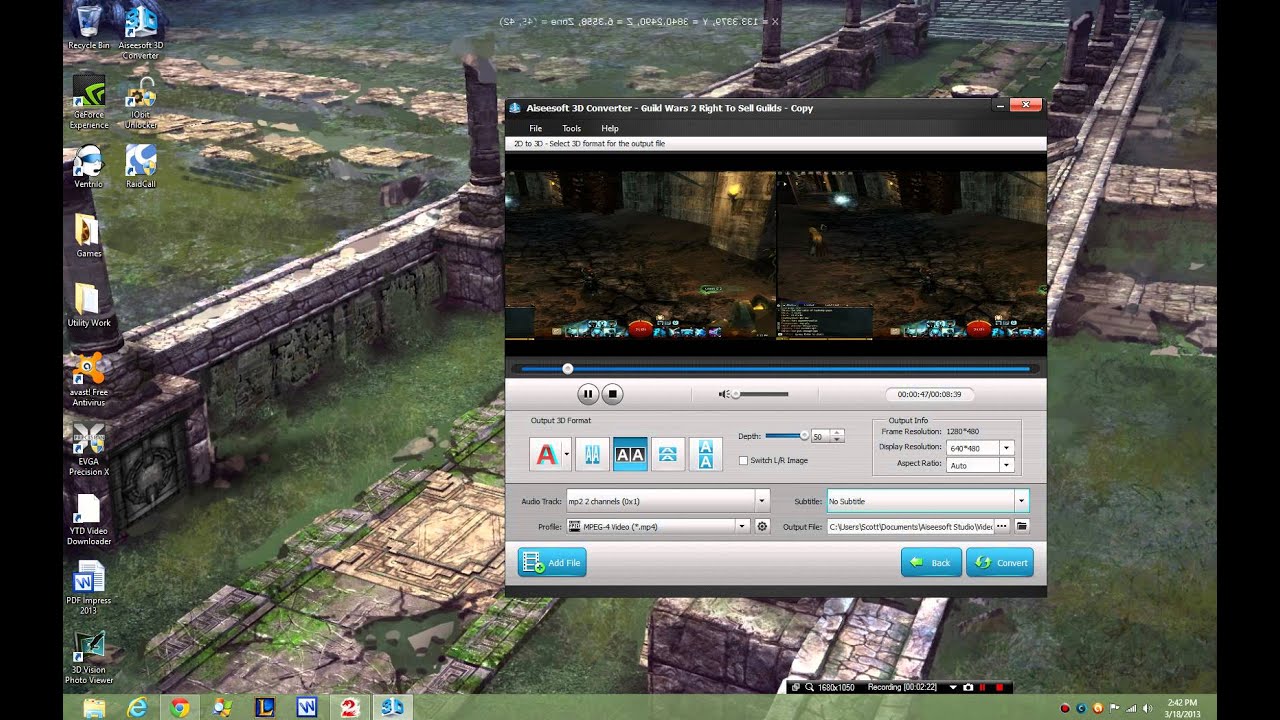Open Microsoft Word from the taskbar

(307, 708)
